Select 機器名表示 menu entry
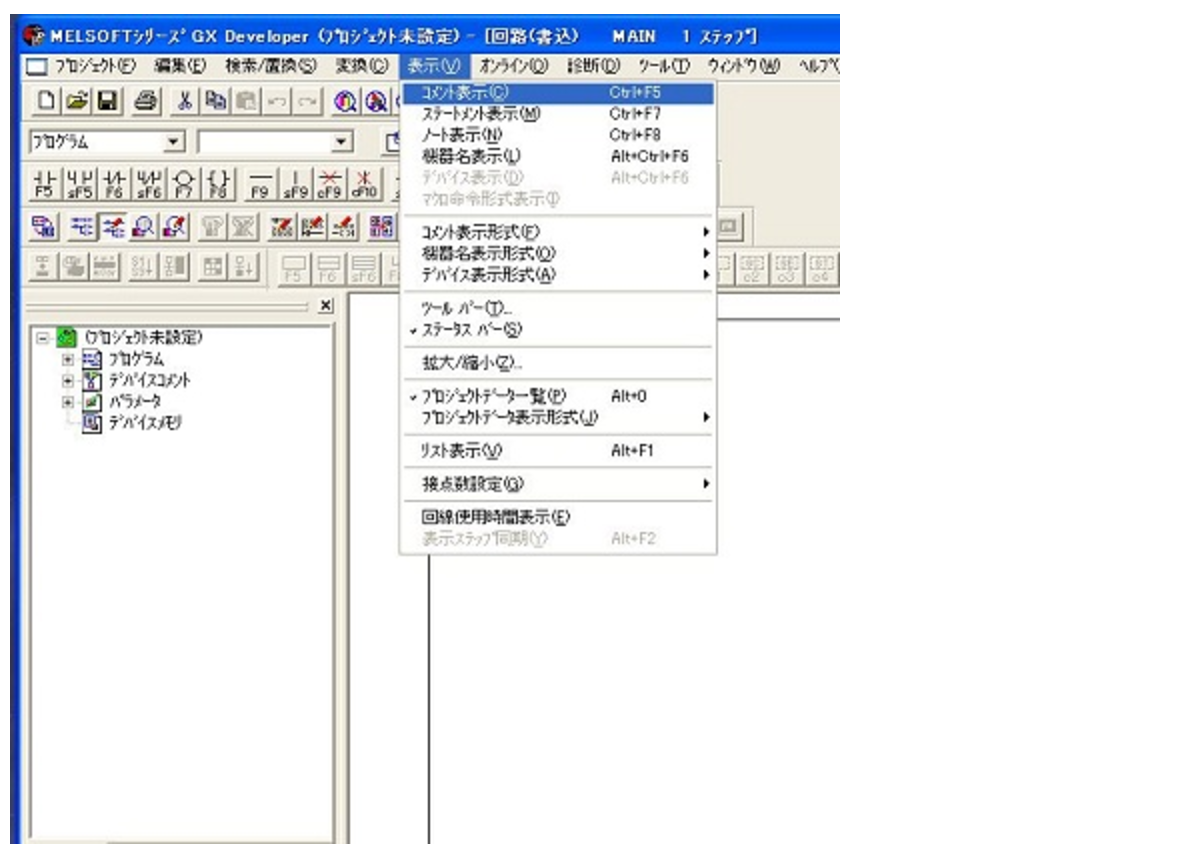Image resolution: width=1200 pixels, height=862 pixels. tap(558, 155)
